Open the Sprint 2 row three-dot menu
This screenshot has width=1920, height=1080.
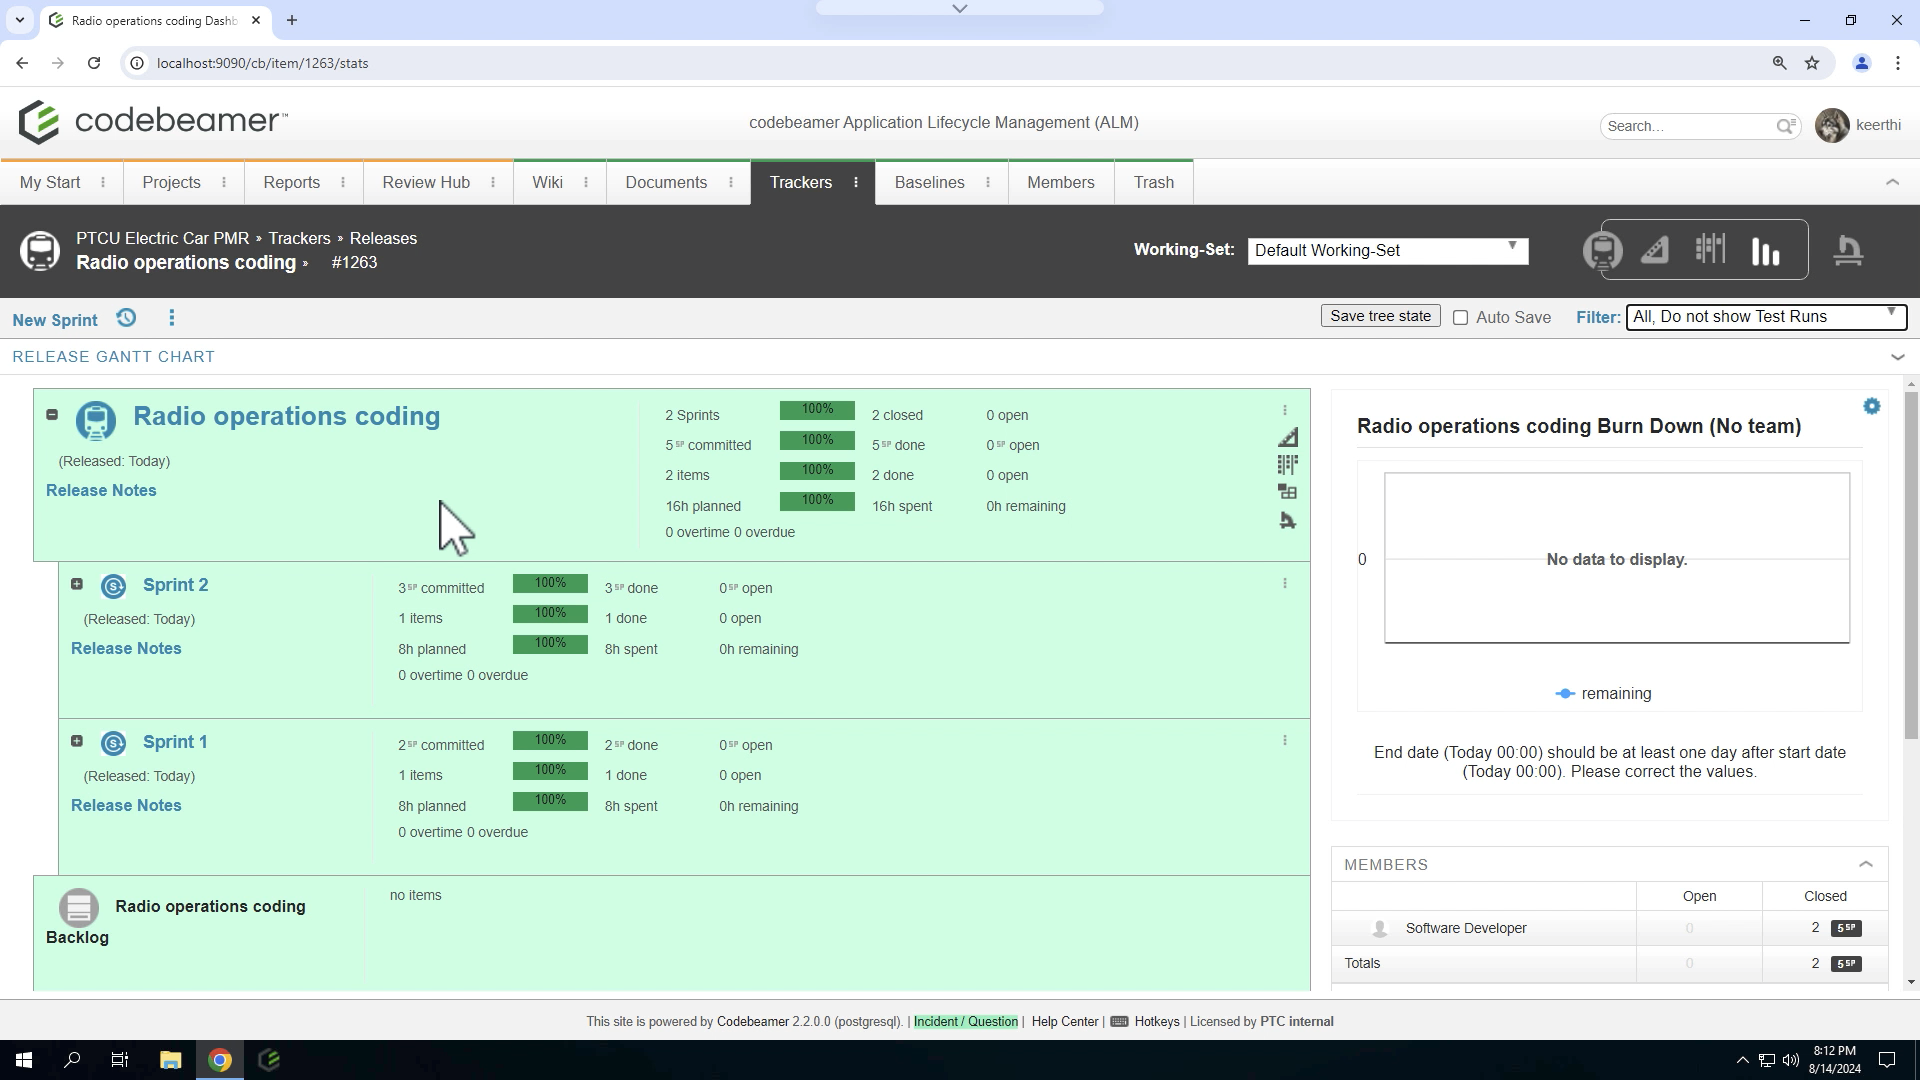click(x=1285, y=583)
